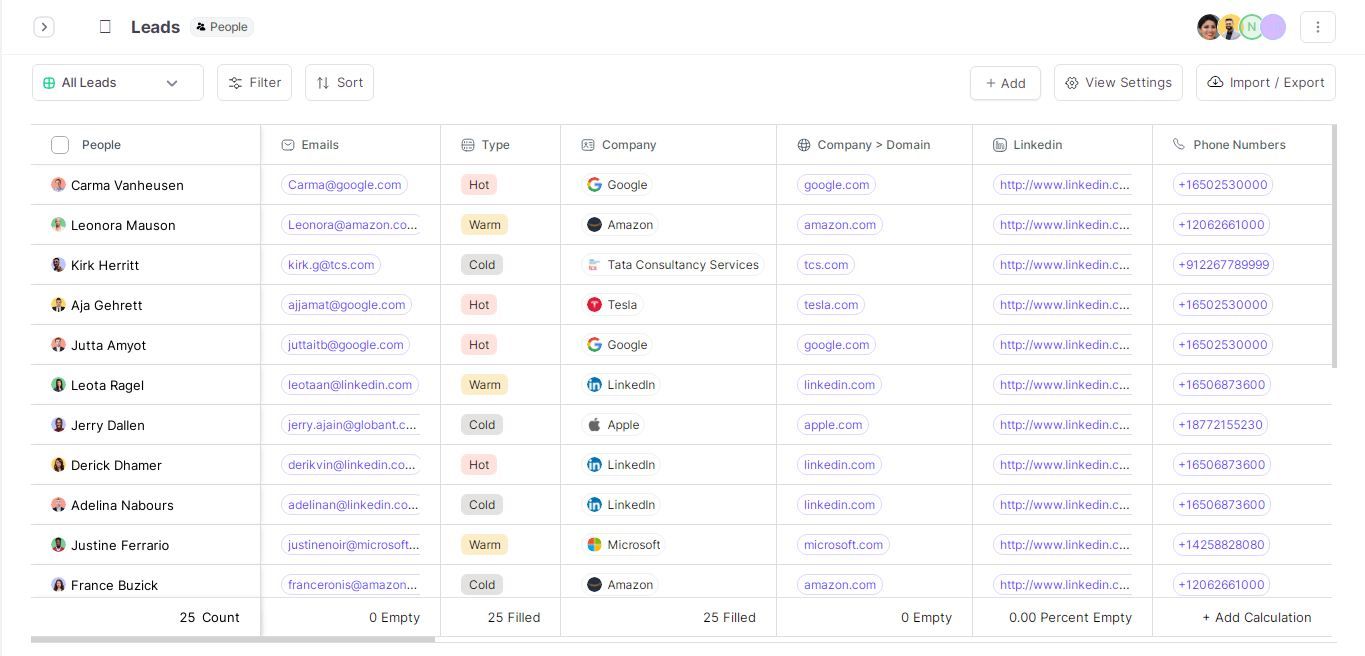Click the People tag beside the Leads title

[222, 27]
